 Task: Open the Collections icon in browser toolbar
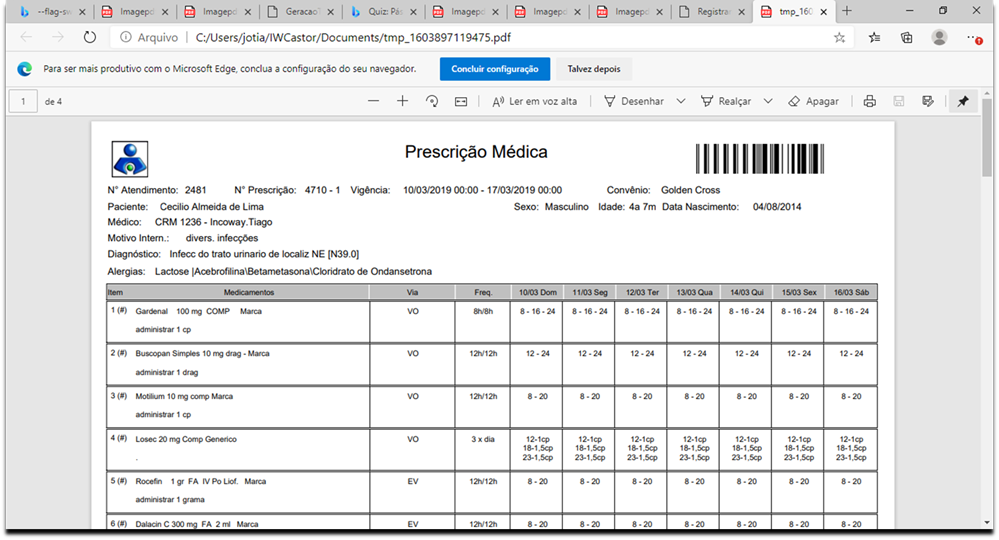tap(906, 37)
